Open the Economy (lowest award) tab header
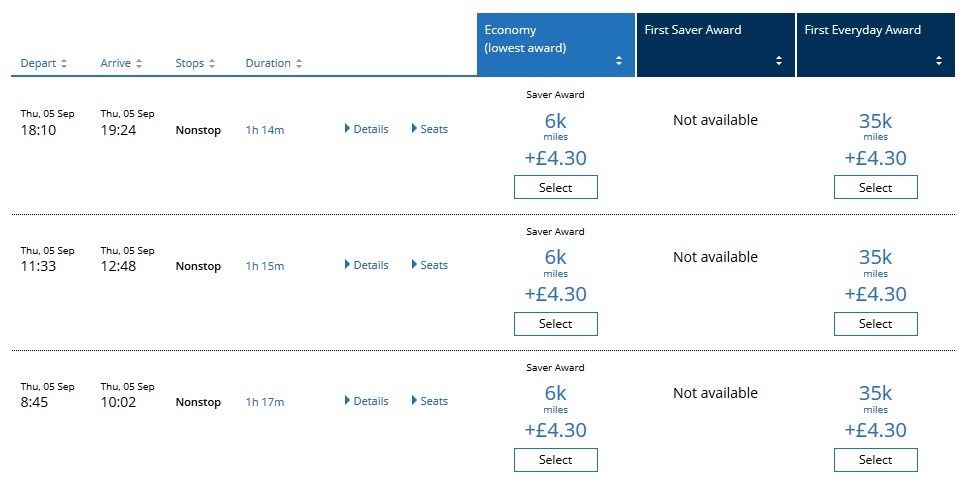Viewport: 971px width, 482px height. point(540,39)
